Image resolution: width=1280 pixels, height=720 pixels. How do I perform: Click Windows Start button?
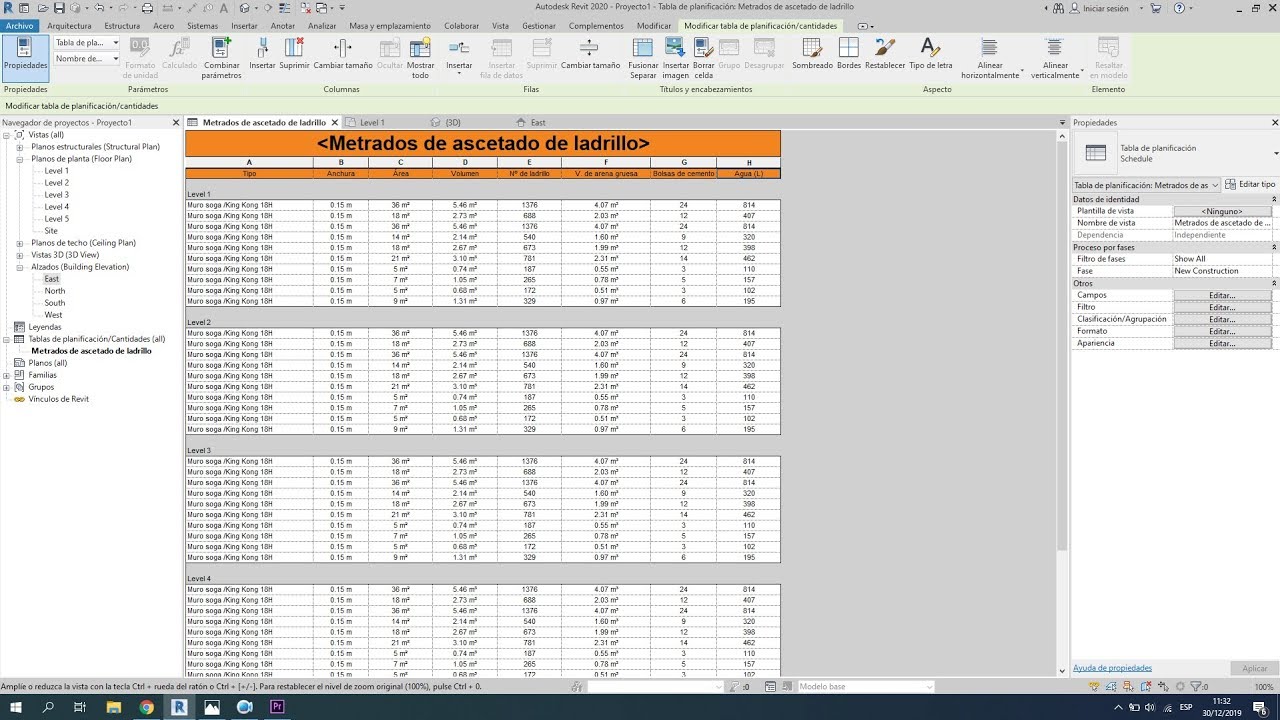tap(15, 707)
